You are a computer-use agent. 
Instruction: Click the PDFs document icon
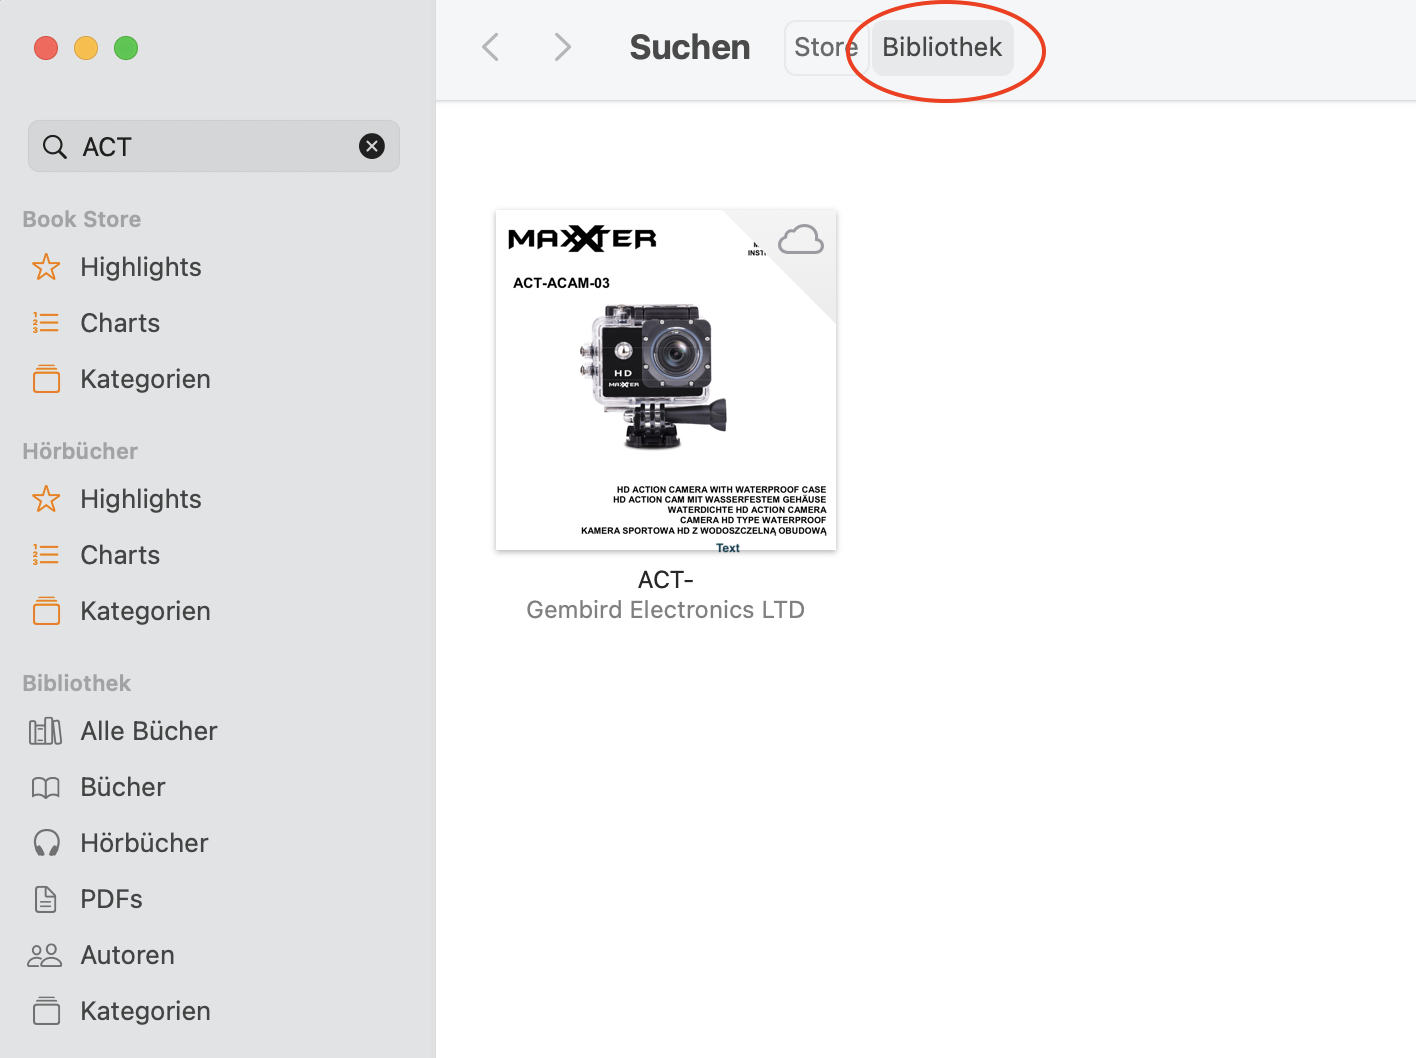tap(46, 899)
